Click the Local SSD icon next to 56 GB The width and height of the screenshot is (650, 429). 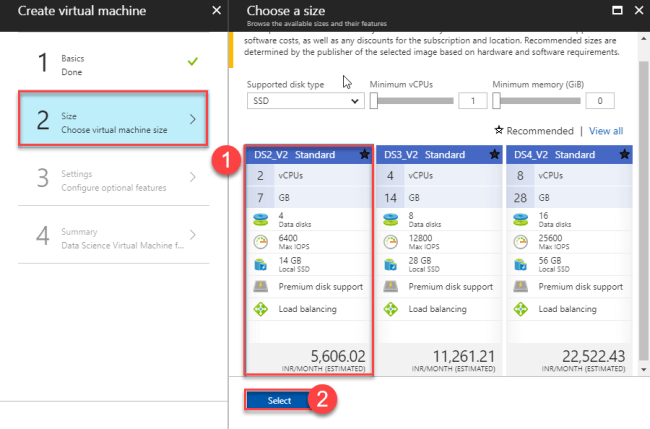(521, 264)
